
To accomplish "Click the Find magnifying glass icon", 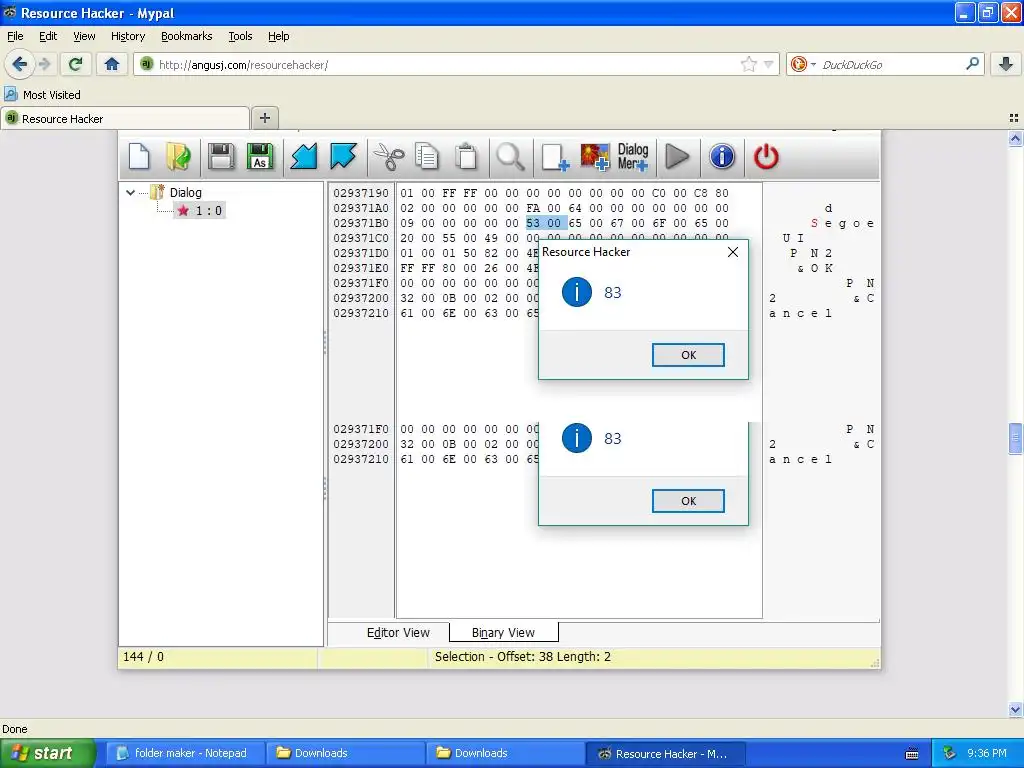I will (x=510, y=157).
